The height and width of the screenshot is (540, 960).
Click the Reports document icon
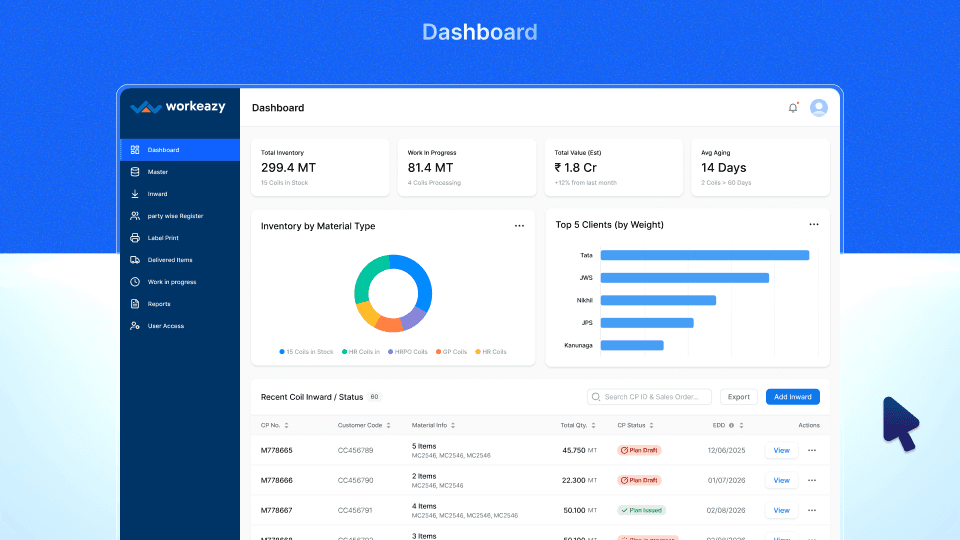(x=135, y=304)
